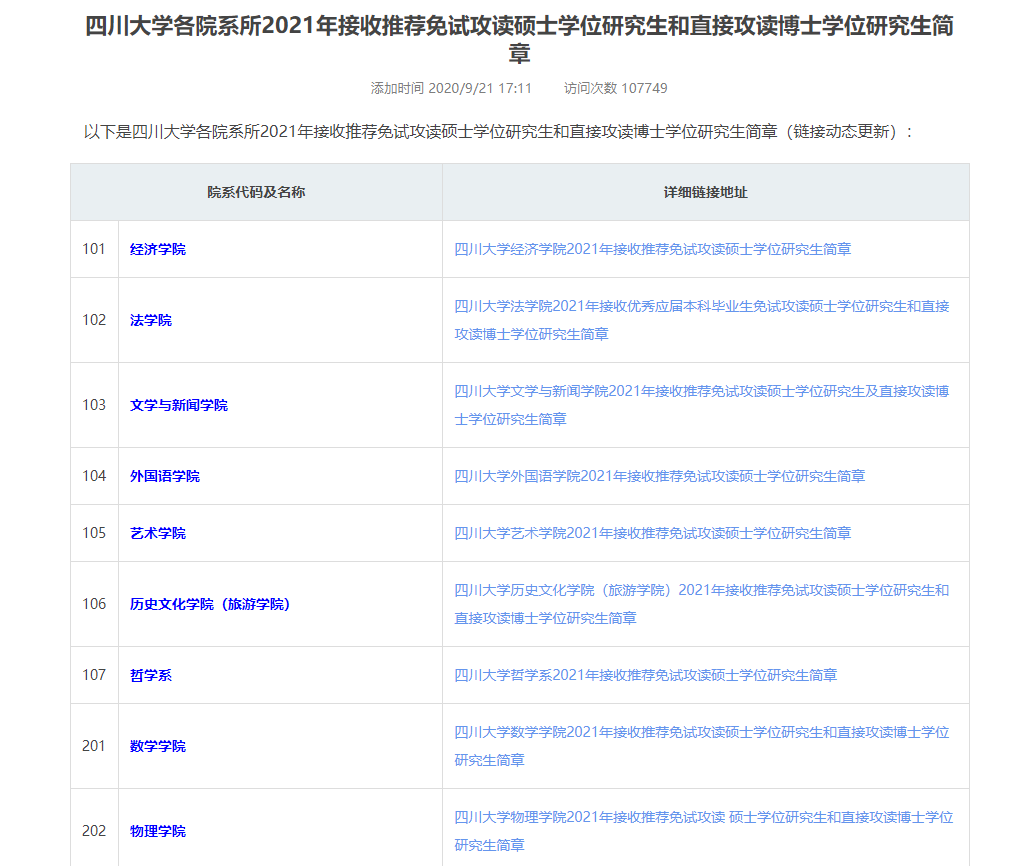This screenshot has width=1021, height=866.
Task: Click department code 107 cell
Action: point(94,675)
